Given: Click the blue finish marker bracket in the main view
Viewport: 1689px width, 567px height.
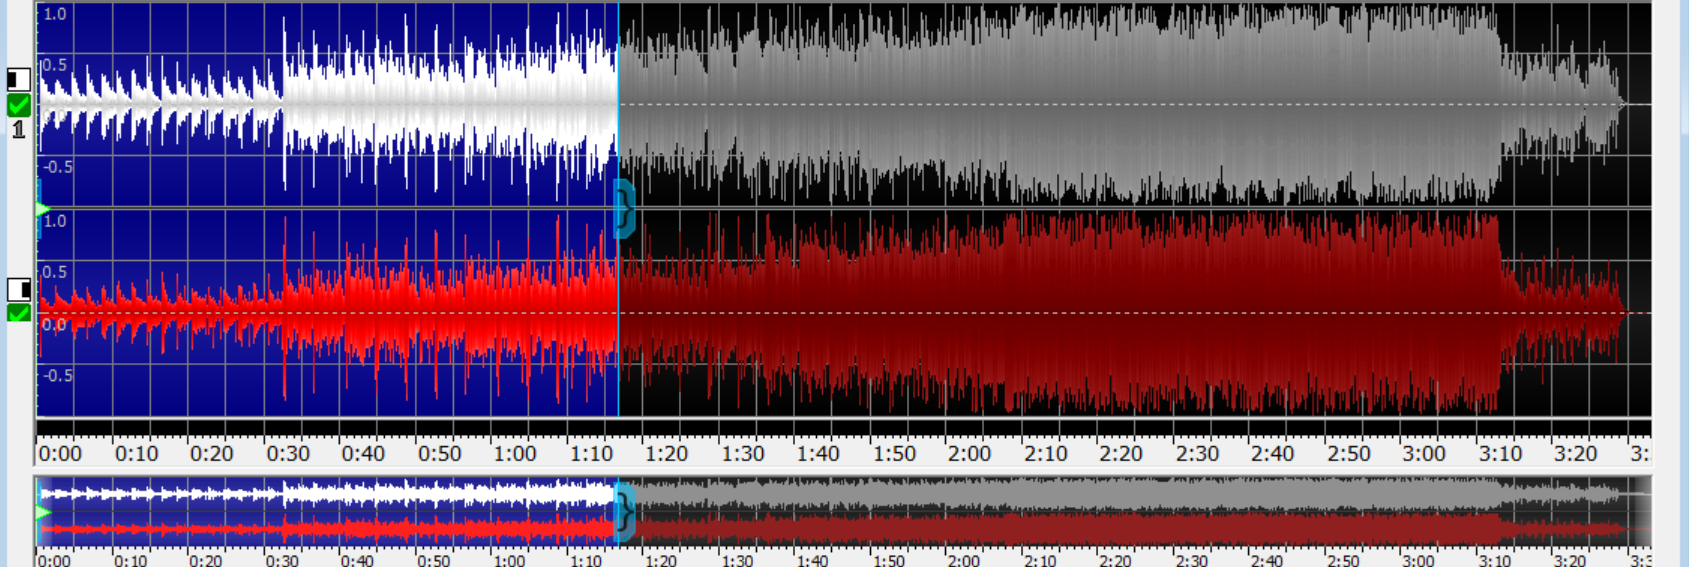Looking at the screenshot, I should point(624,209).
